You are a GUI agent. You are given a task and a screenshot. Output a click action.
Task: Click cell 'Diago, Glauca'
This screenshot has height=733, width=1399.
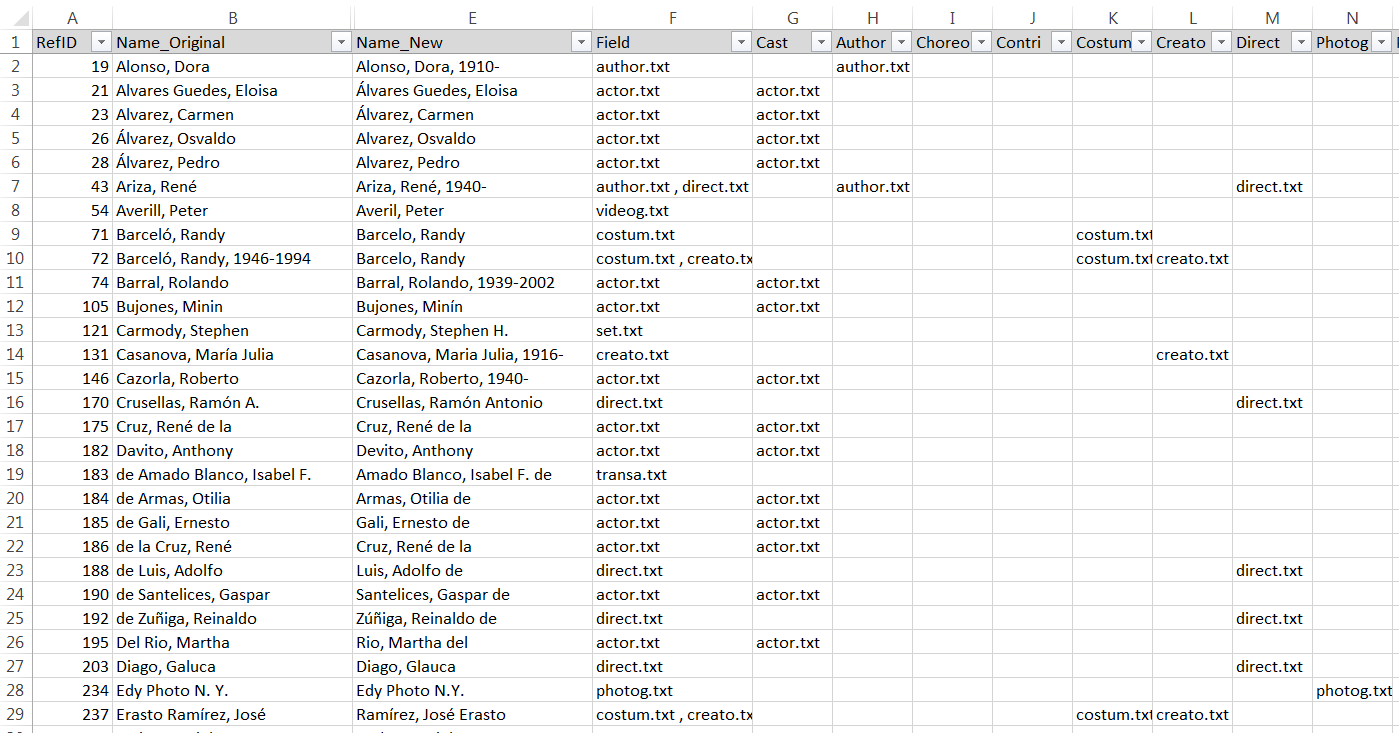coord(472,666)
